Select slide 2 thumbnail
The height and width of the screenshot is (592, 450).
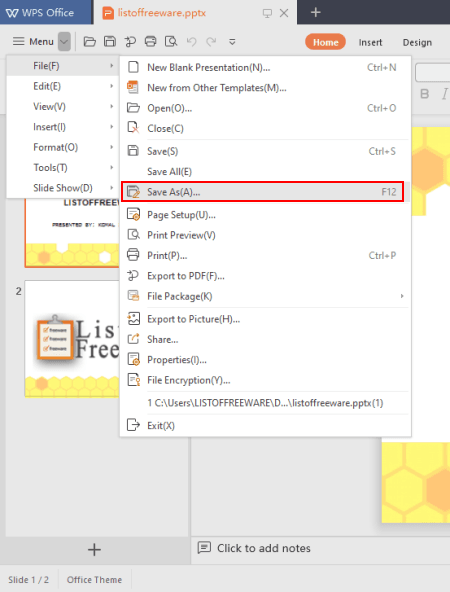pyautogui.click(x=72, y=339)
